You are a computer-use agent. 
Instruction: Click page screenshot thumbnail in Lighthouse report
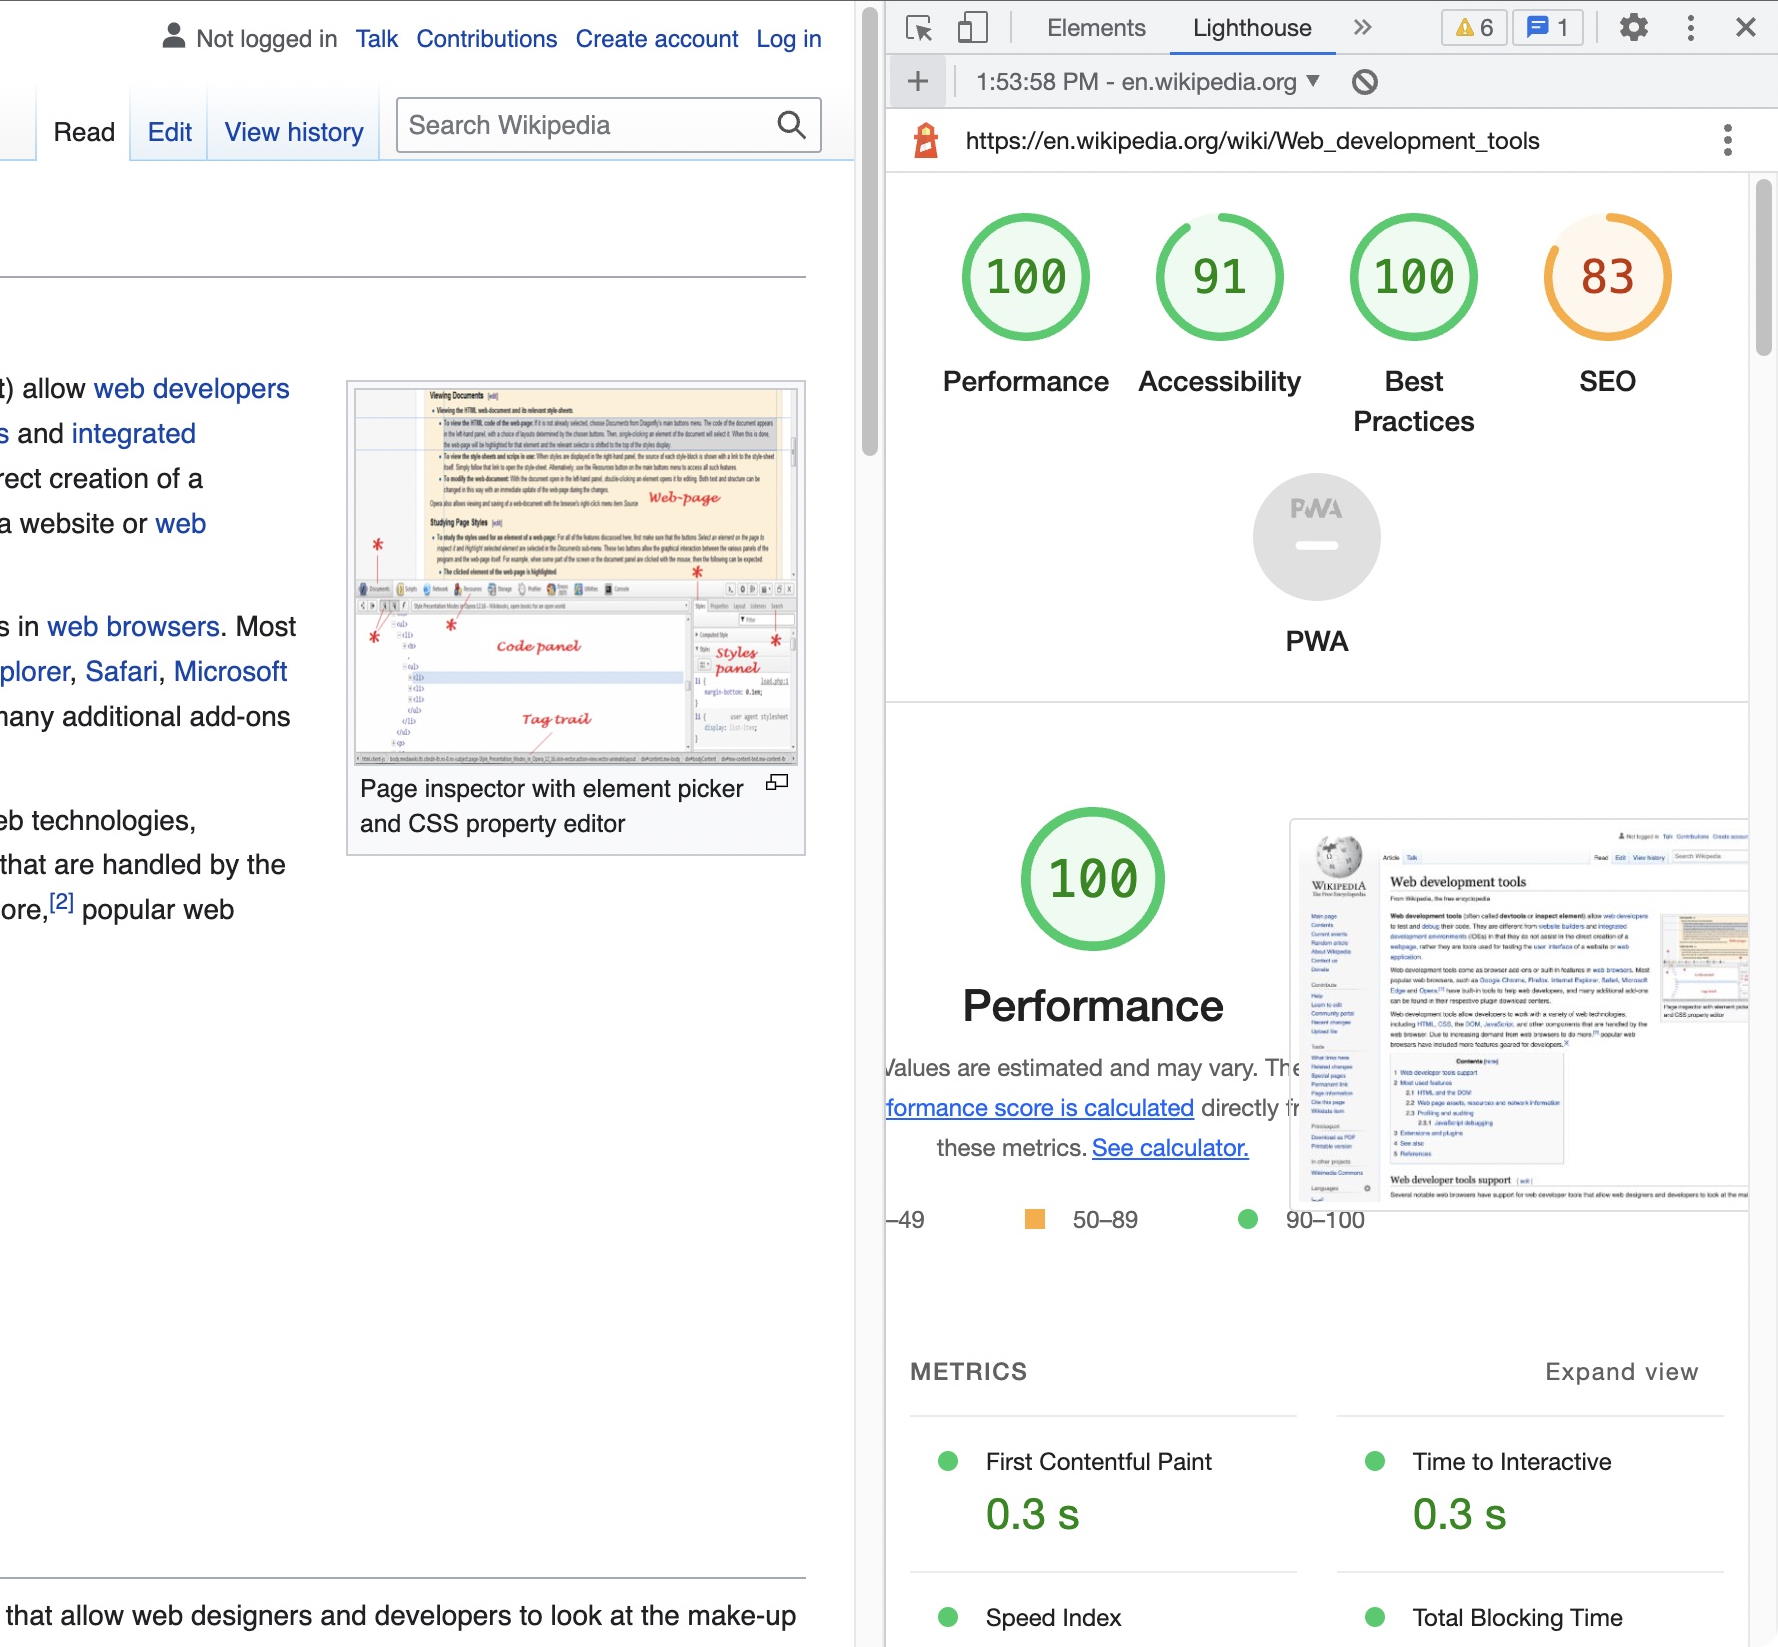[x=1519, y=1015]
